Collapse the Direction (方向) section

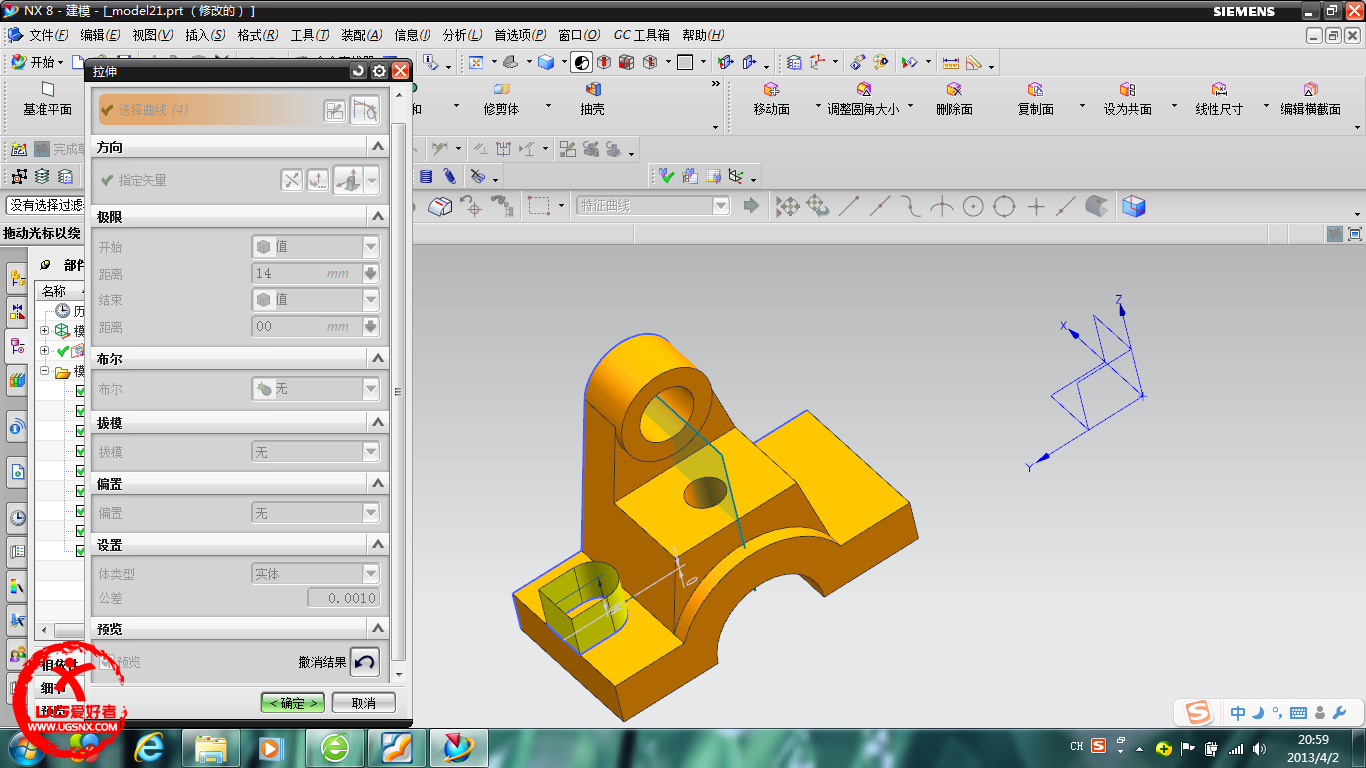tap(378, 147)
